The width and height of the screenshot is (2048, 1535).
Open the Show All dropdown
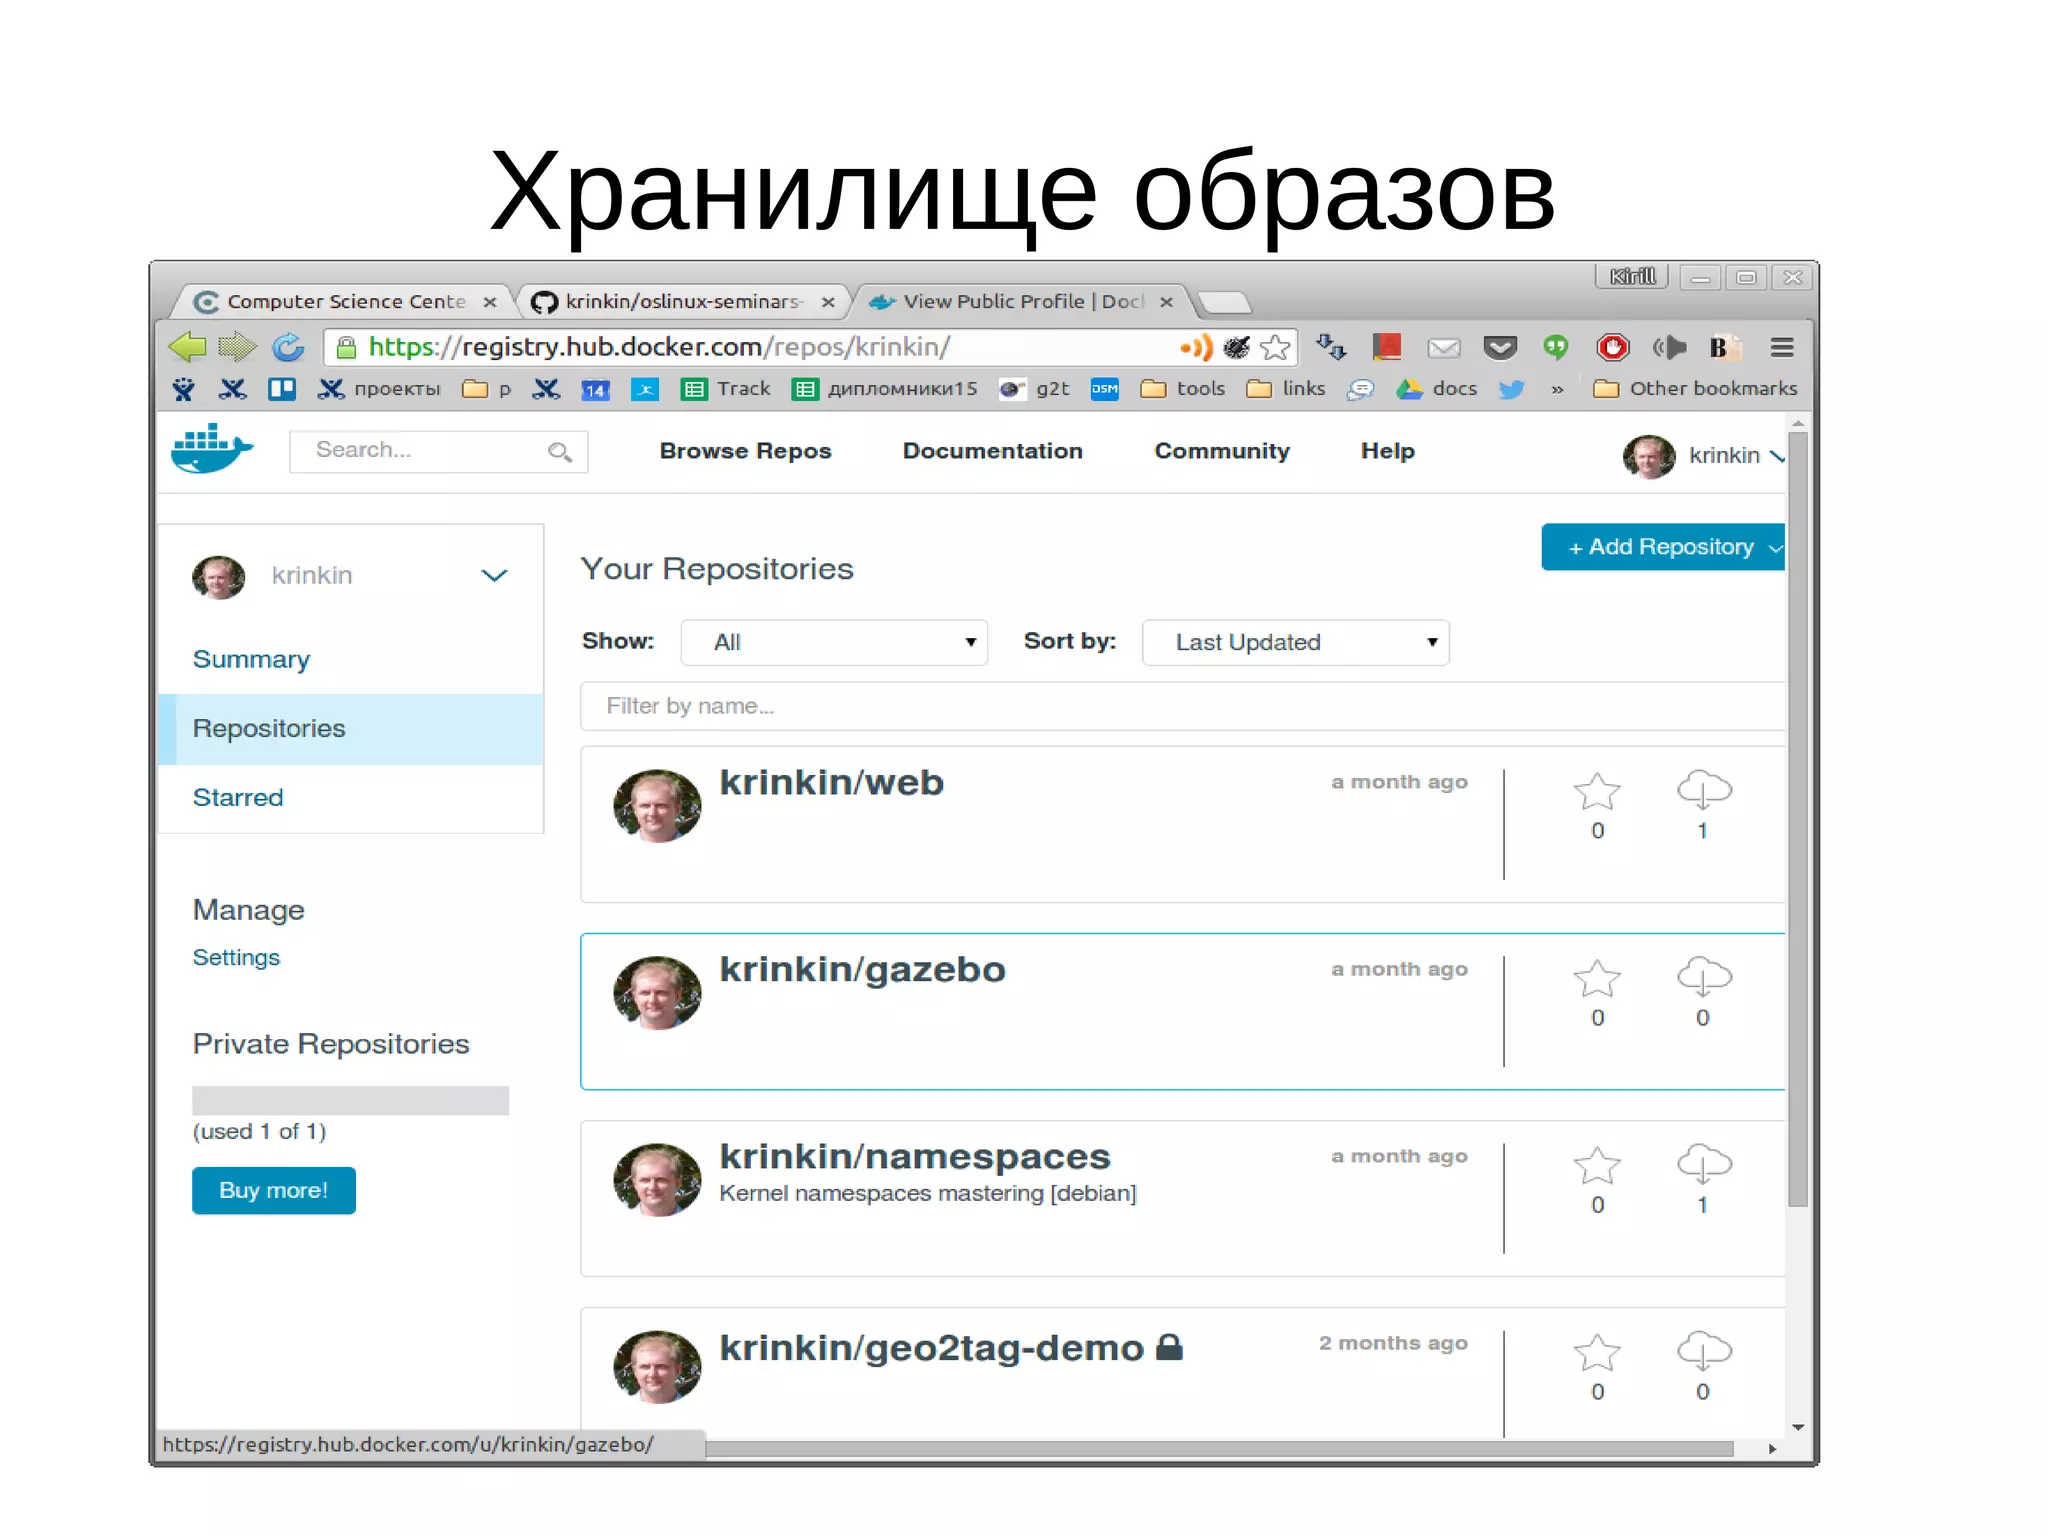834,642
